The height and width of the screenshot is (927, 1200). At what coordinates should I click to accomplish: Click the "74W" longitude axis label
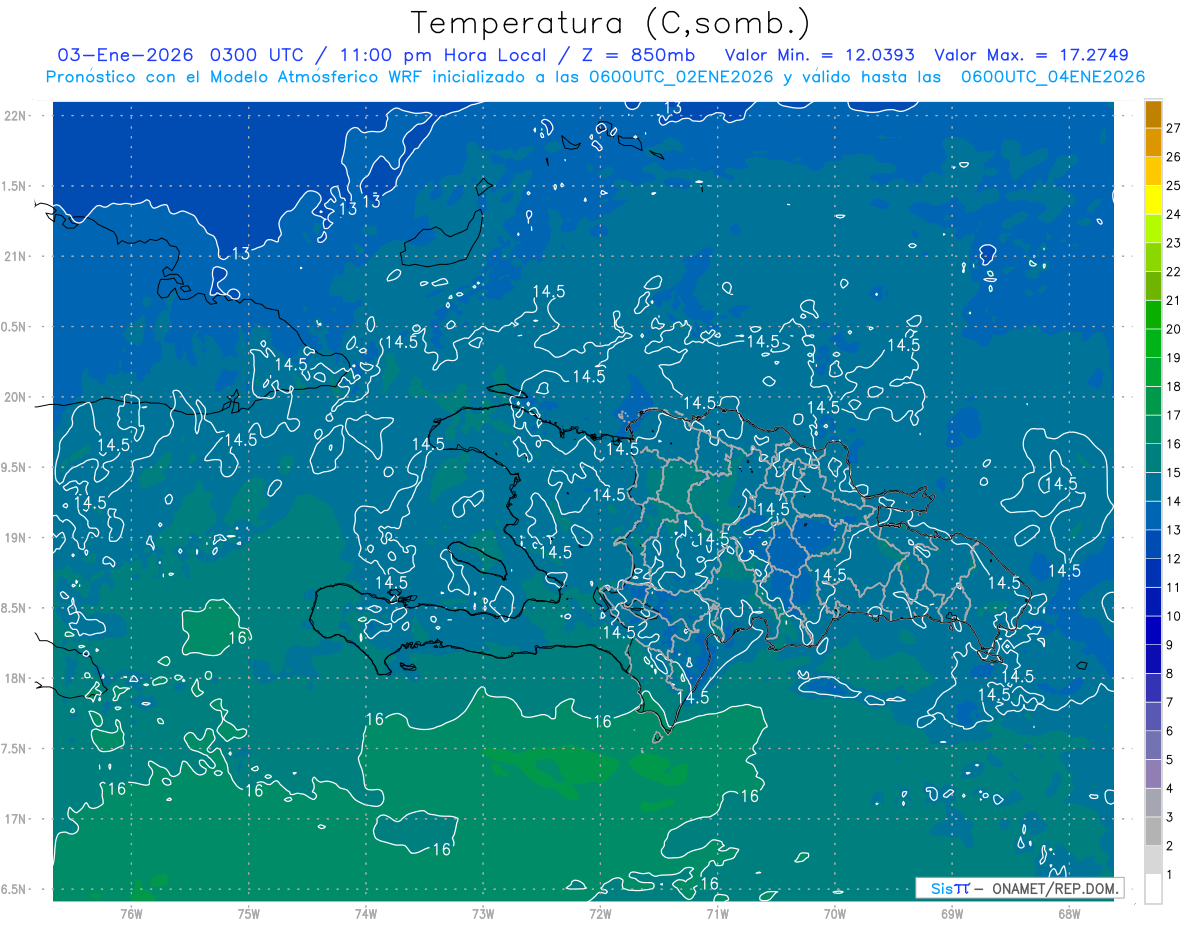click(x=365, y=913)
